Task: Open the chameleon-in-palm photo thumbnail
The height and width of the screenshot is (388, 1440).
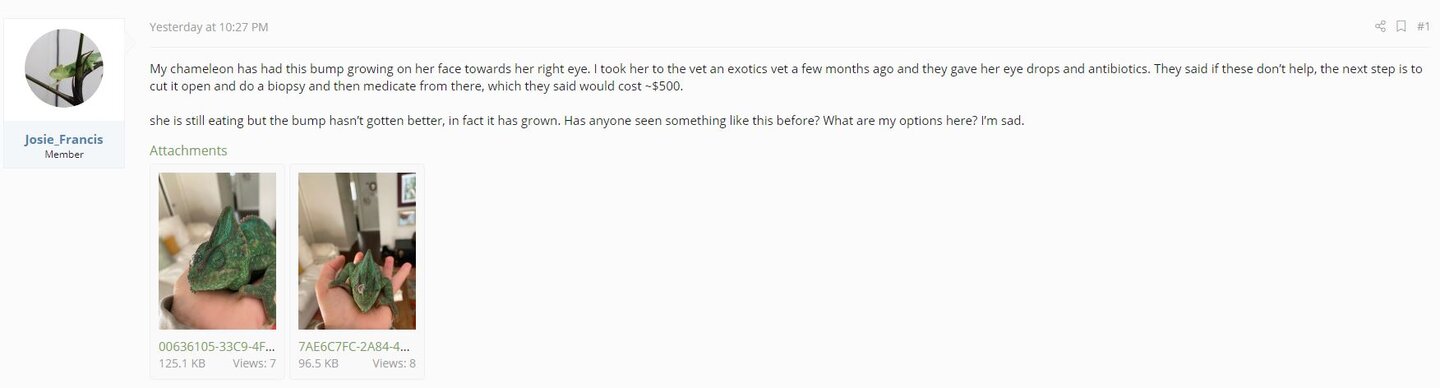Action: (x=357, y=251)
